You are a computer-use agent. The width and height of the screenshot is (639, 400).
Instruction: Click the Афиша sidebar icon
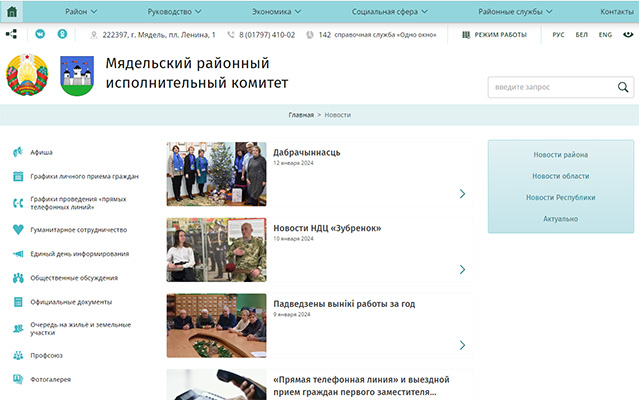click(x=18, y=153)
